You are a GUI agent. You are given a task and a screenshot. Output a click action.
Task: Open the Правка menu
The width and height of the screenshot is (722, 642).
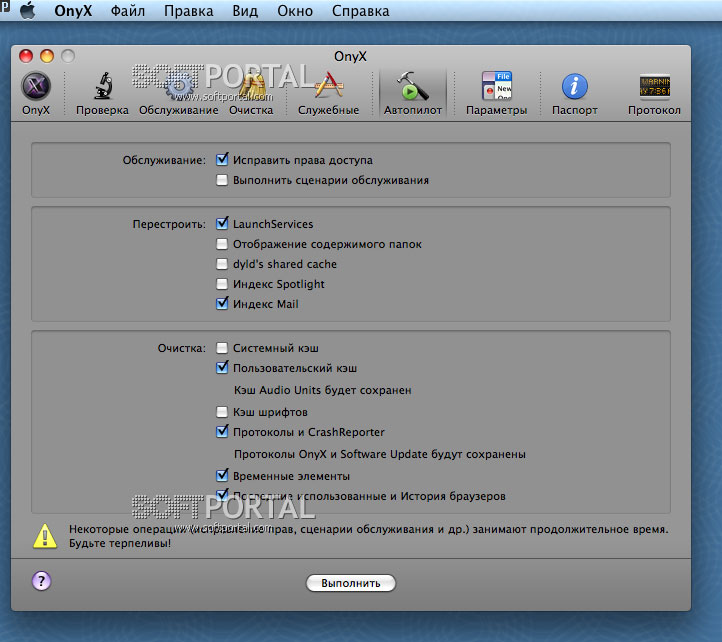[x=188, y=11]
